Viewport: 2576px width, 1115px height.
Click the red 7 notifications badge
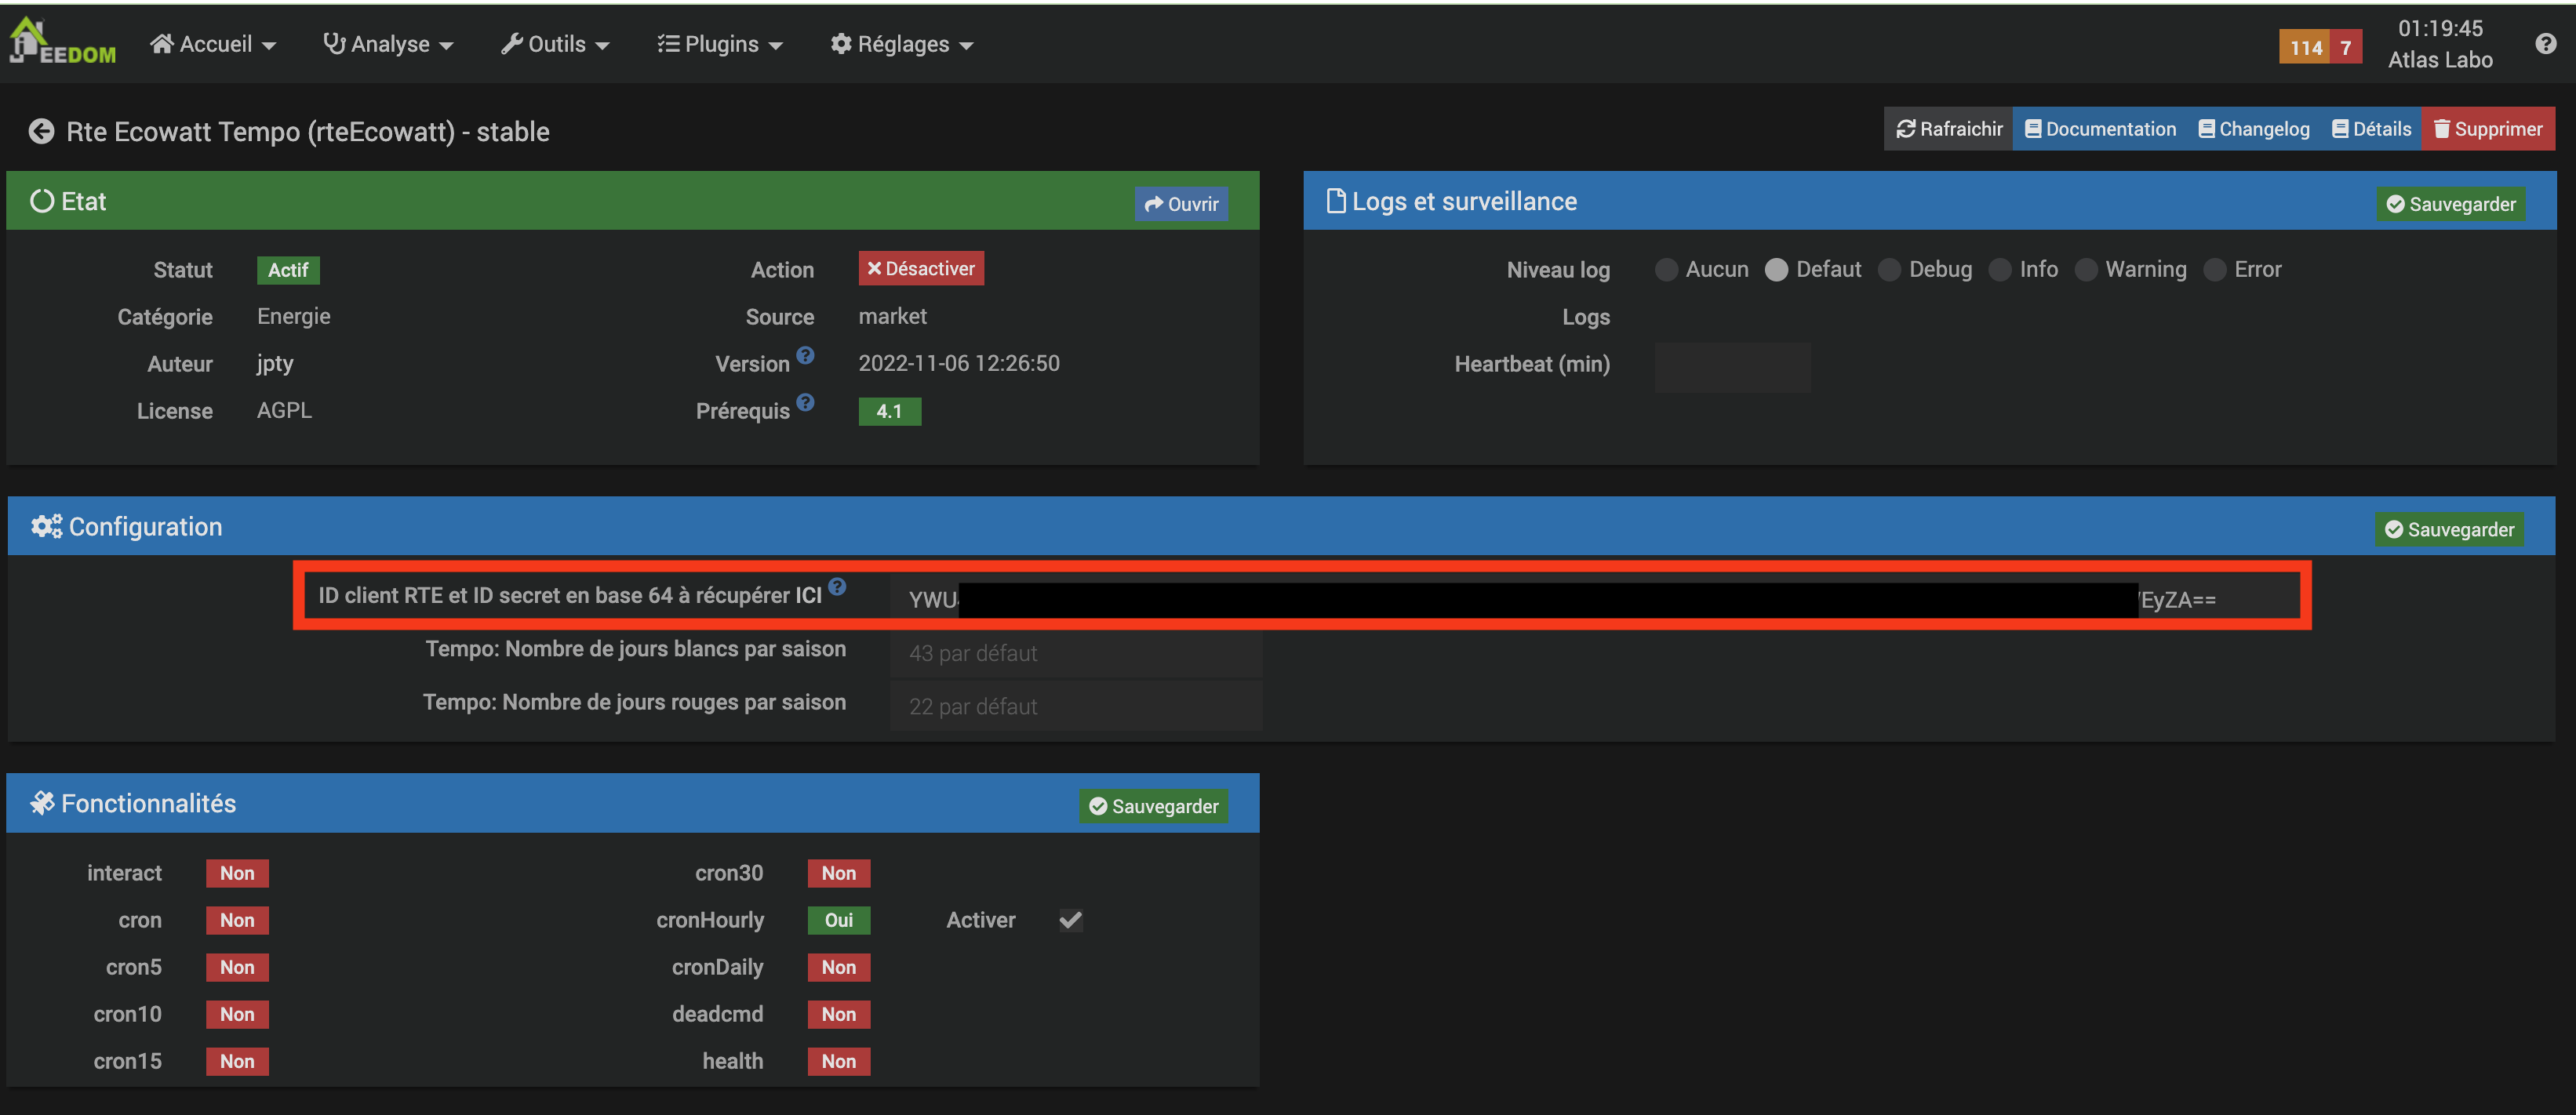2346,47
